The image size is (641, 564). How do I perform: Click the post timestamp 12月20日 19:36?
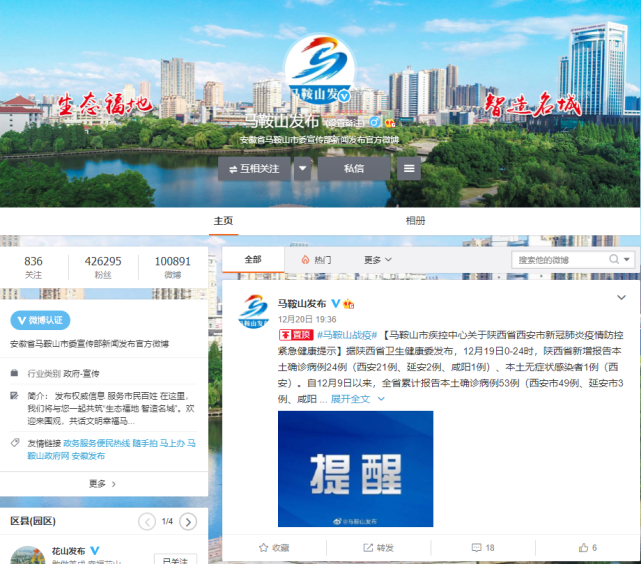coord(307,319)
